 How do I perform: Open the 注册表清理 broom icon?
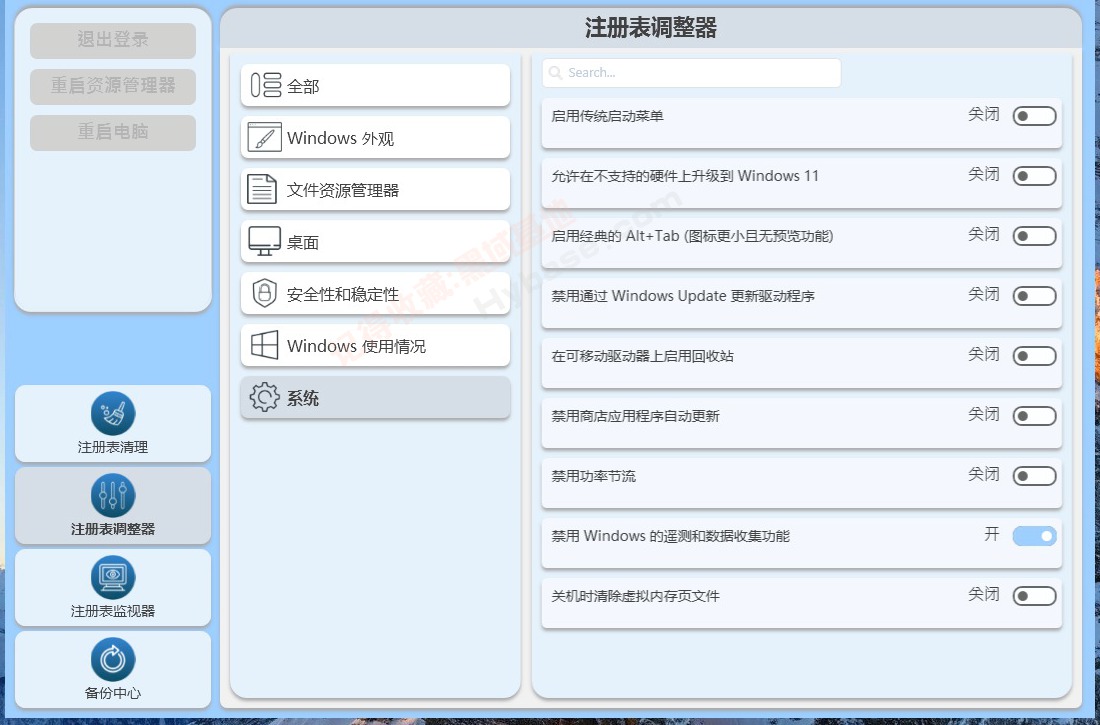(x=112, y=412)
